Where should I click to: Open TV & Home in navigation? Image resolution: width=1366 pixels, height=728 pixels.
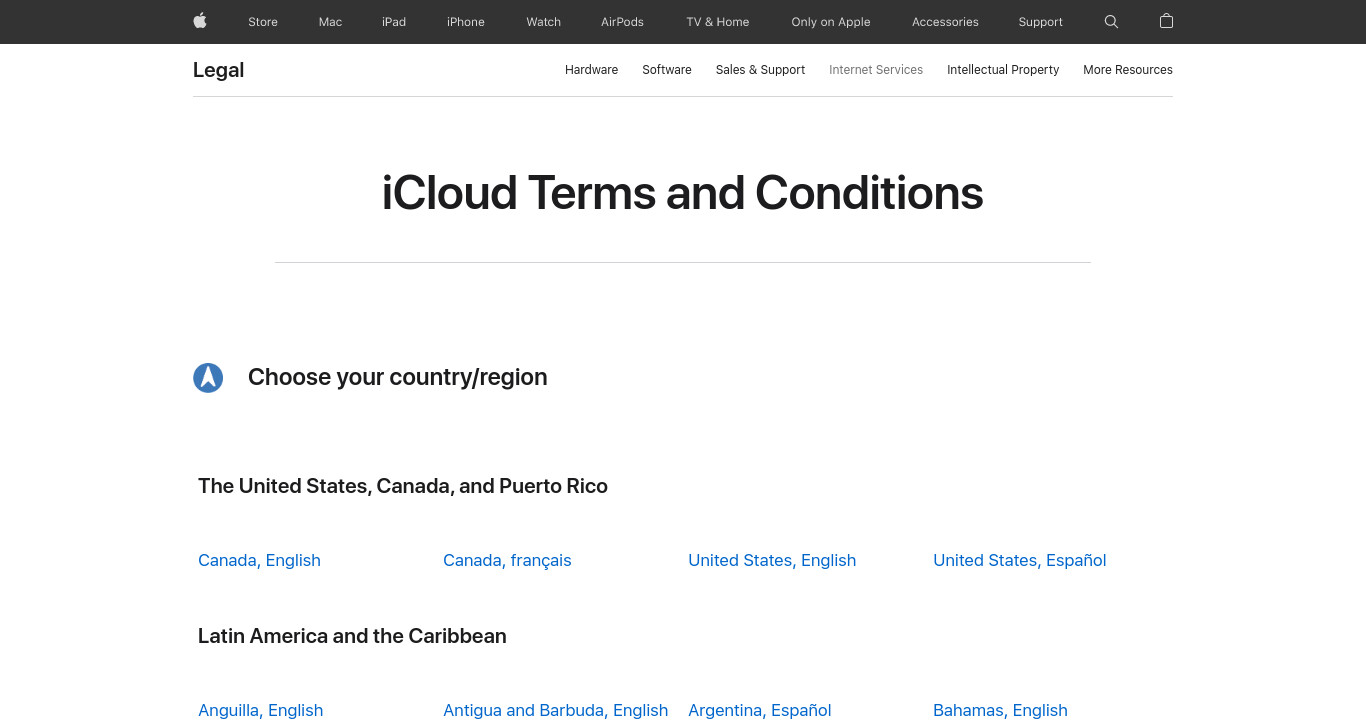718,22
